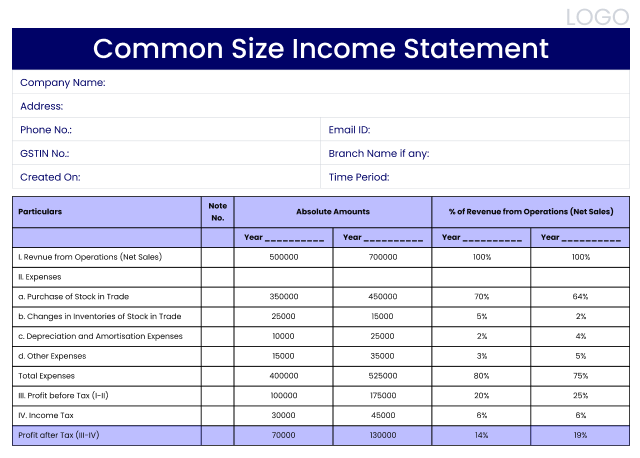Viewport: 640px width, 458px height.
Task: Click the Company Name field
Action: click(321, 82)
